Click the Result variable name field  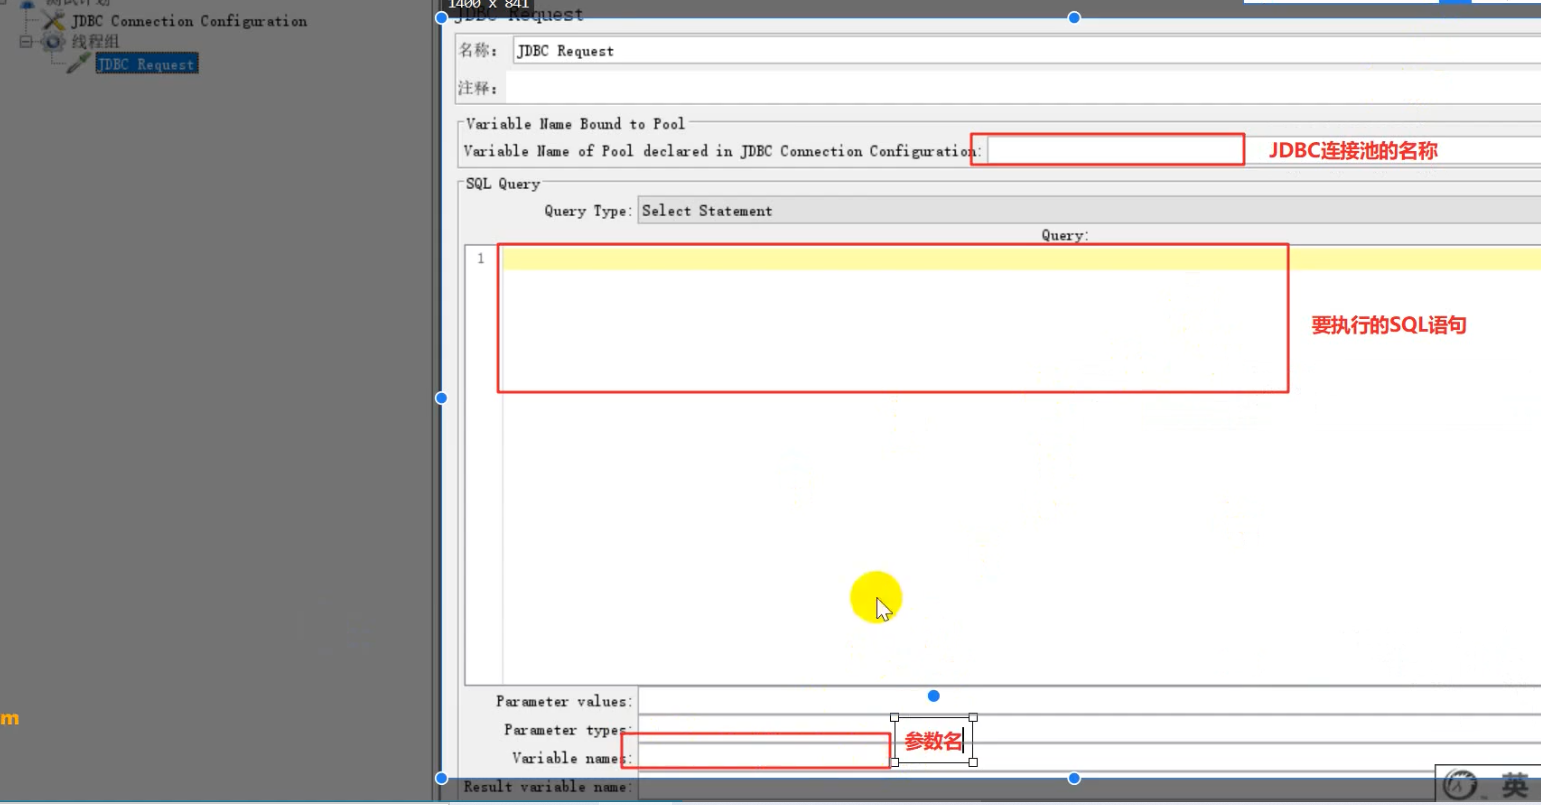coord(1089,786)
